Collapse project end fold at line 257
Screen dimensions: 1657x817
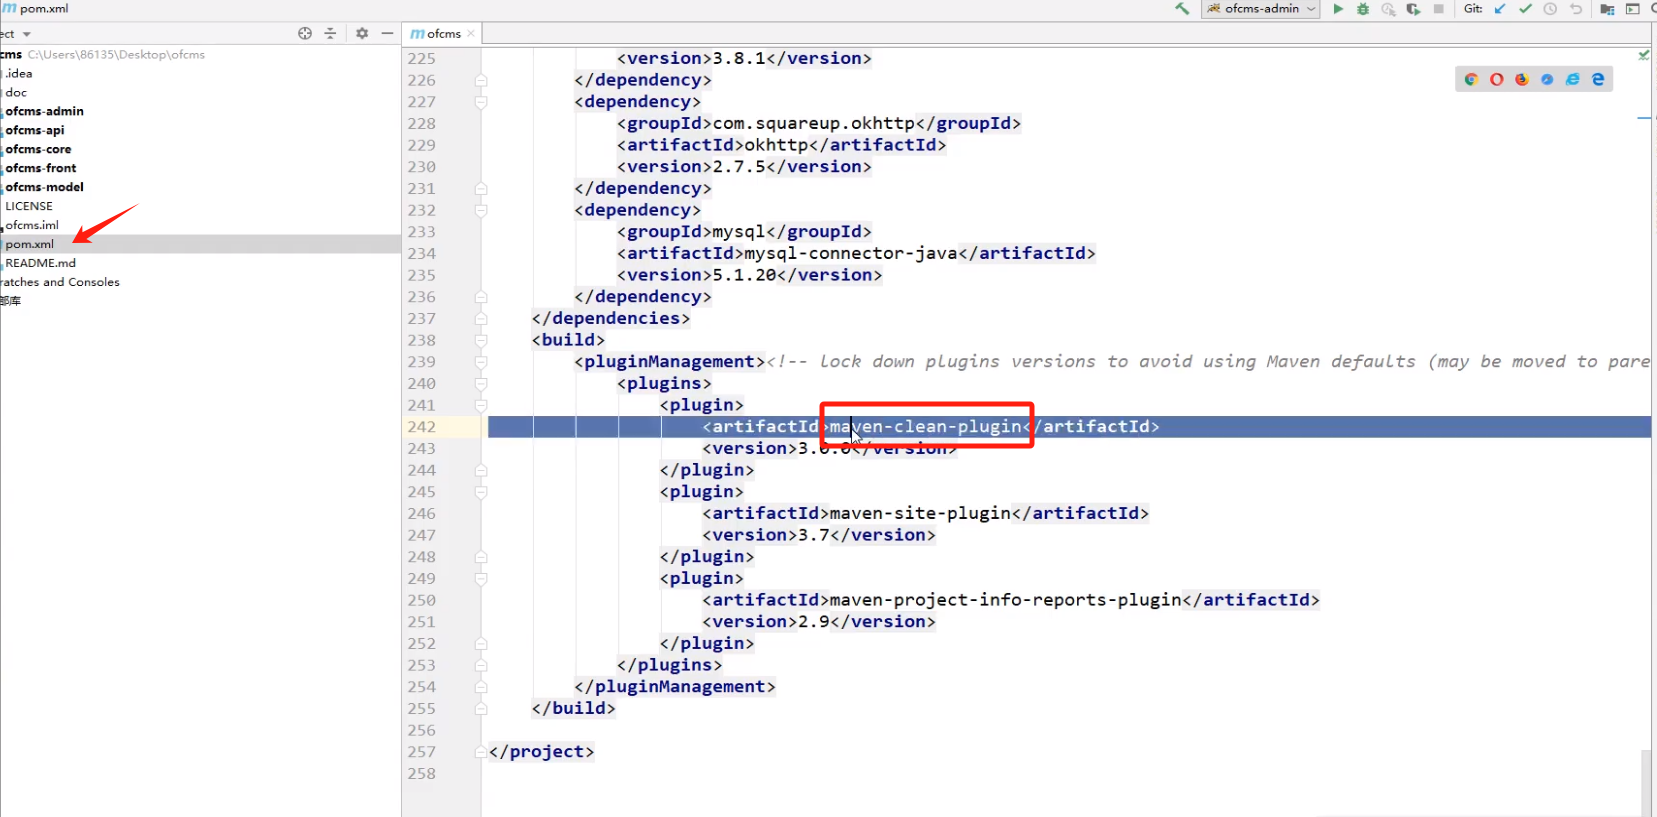pyautogui.click(x=481, y=752)
